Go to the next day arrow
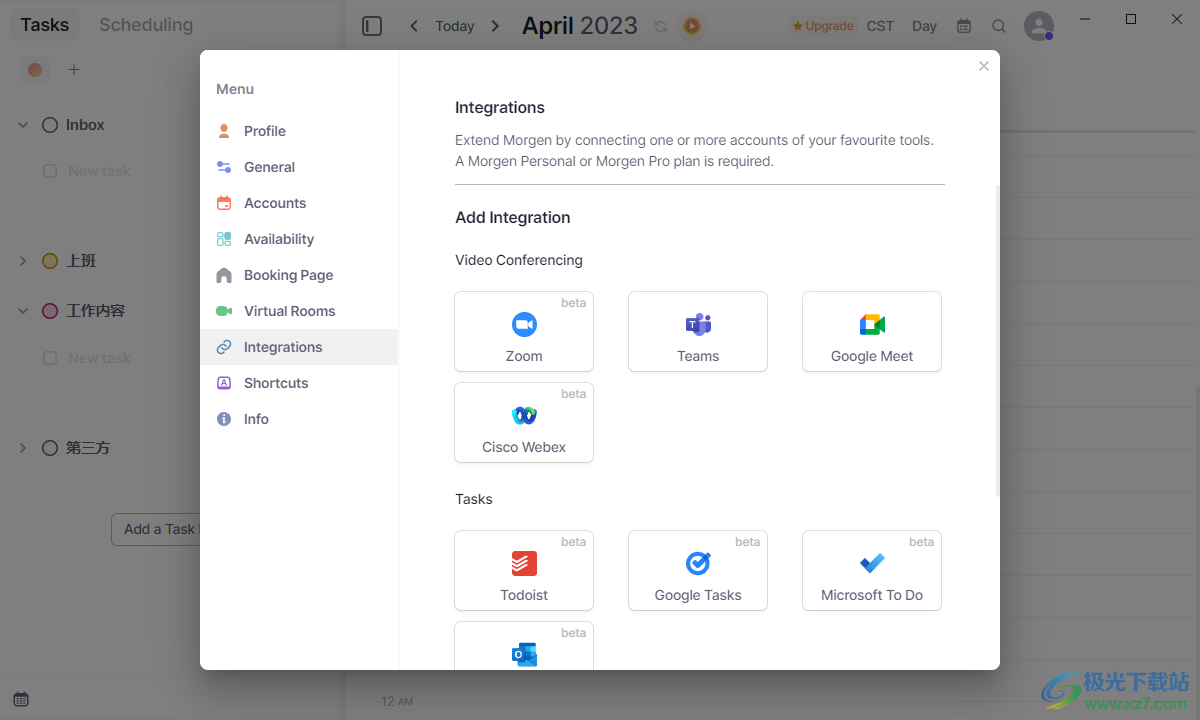The width and height of the screenshot is (1200, 720). pyautogui.click(x=495, y=26)
